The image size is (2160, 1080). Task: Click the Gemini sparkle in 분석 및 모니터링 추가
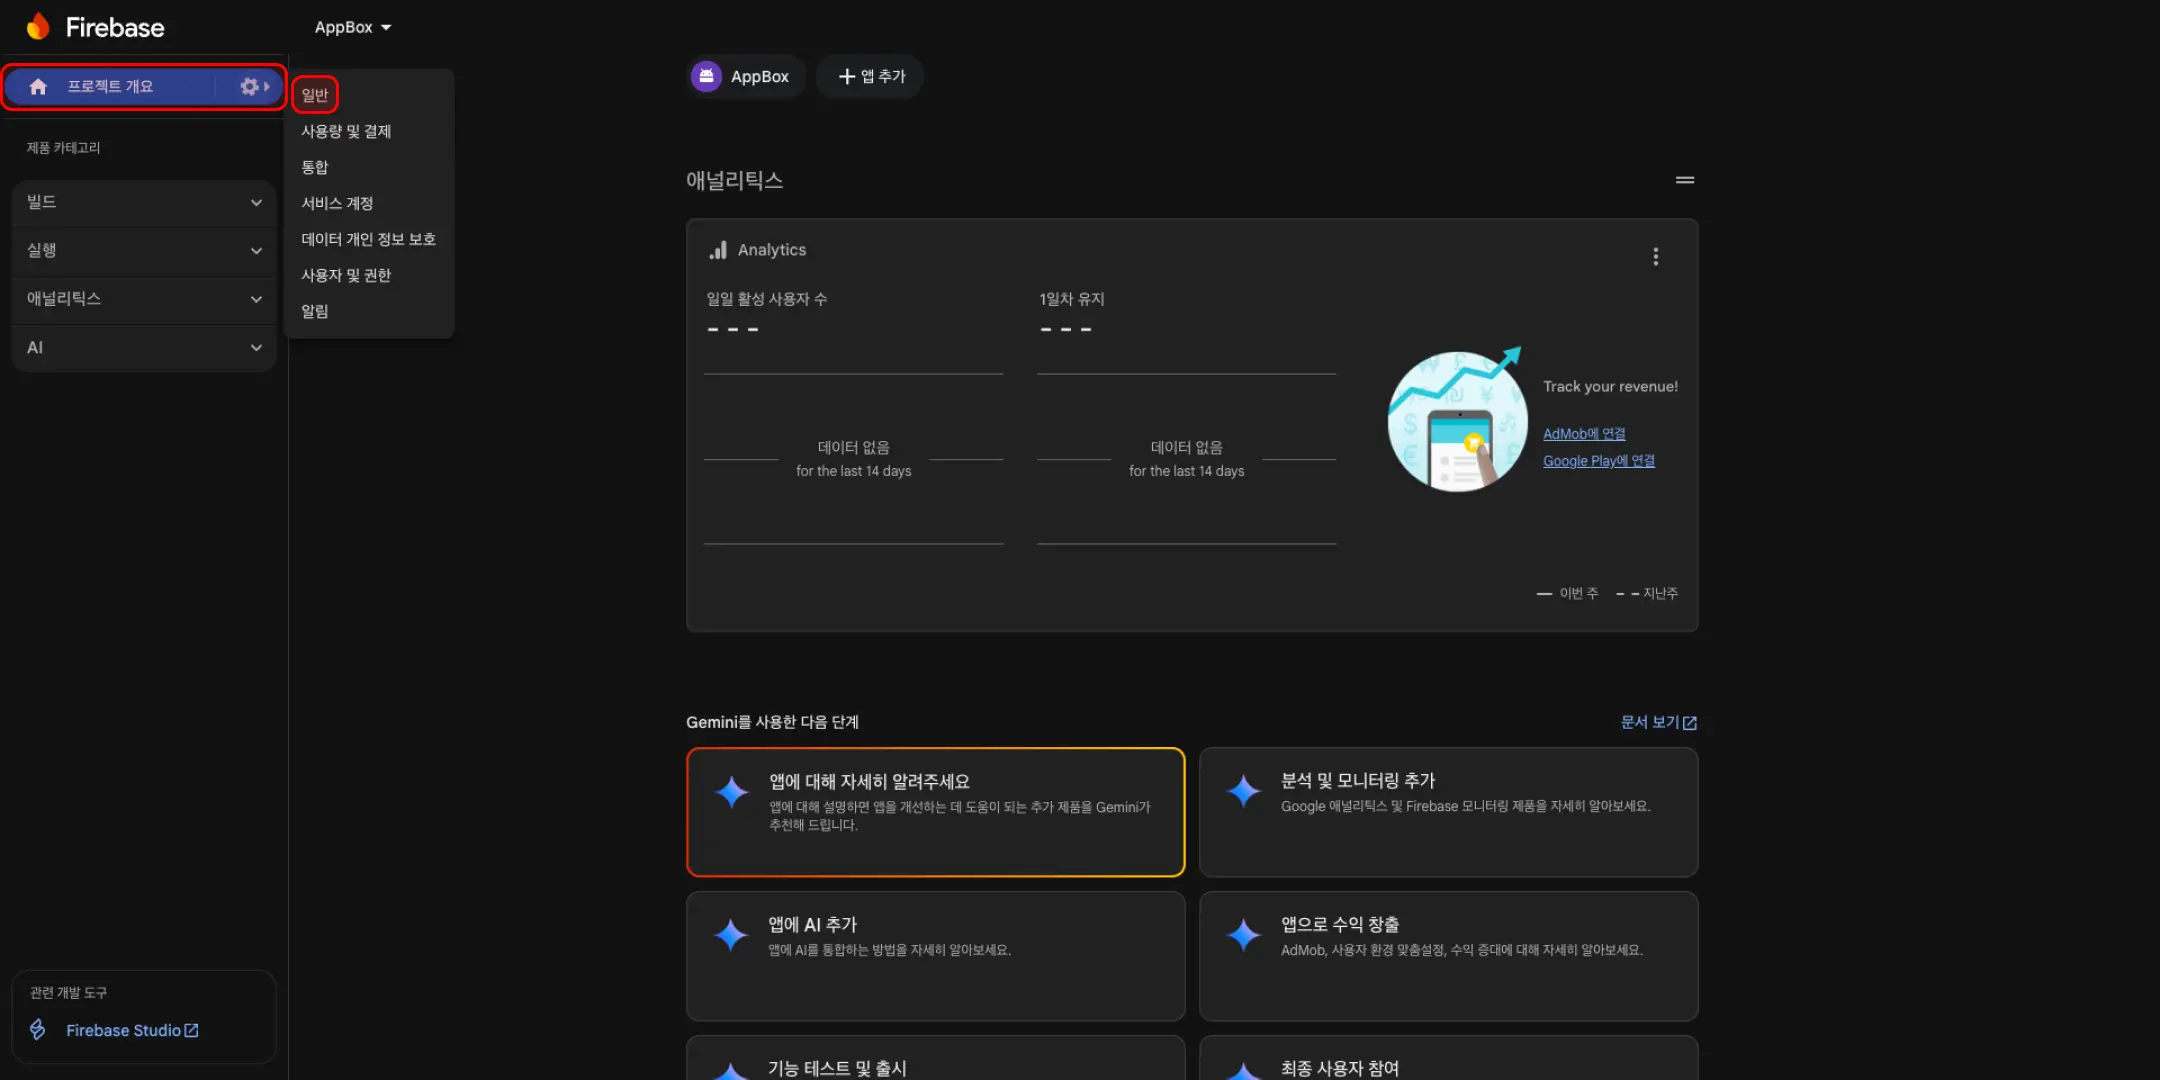pyautogui.click(x=1244, y=791)
